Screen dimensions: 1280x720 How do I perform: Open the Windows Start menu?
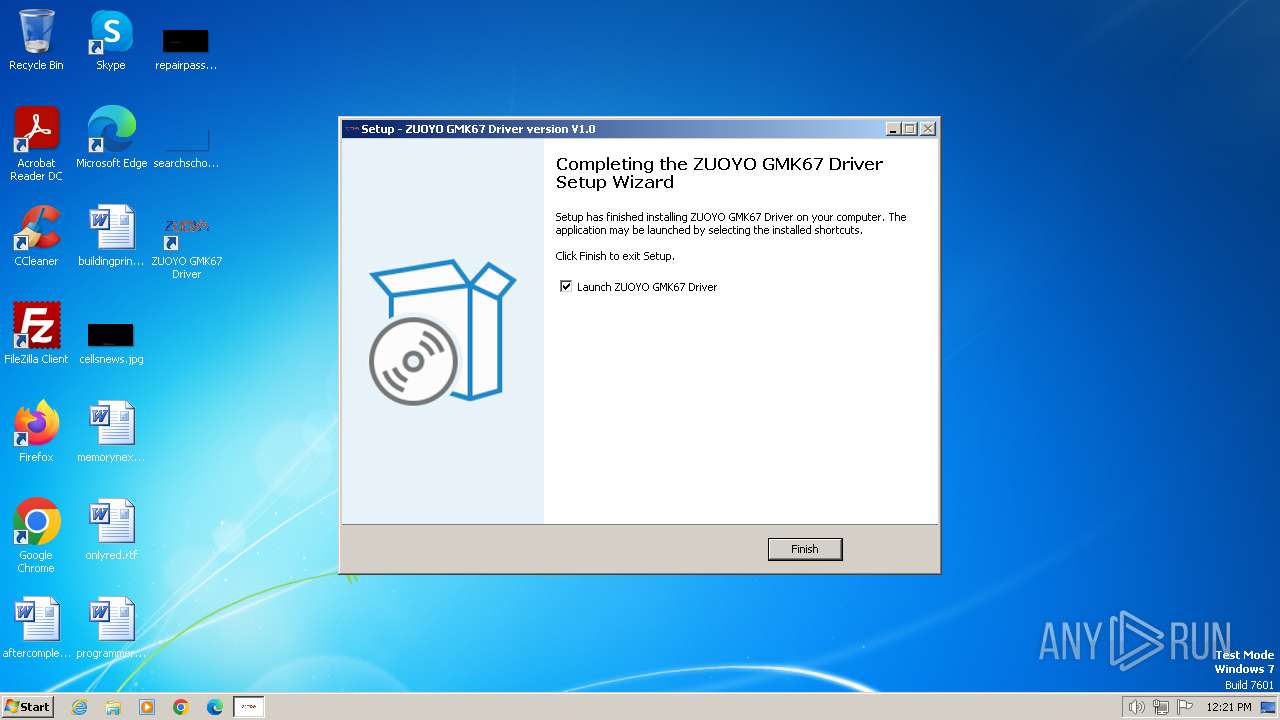(27, 706)
